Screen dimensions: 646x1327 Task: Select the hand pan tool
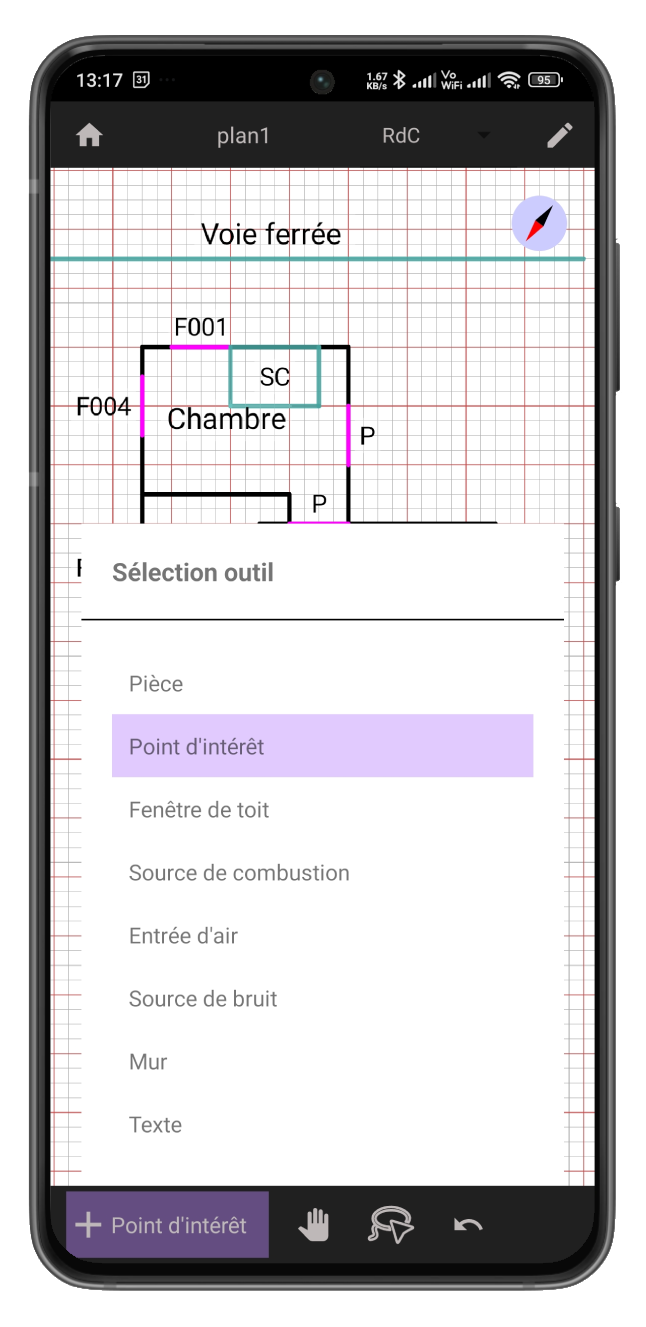point(314,1225)
